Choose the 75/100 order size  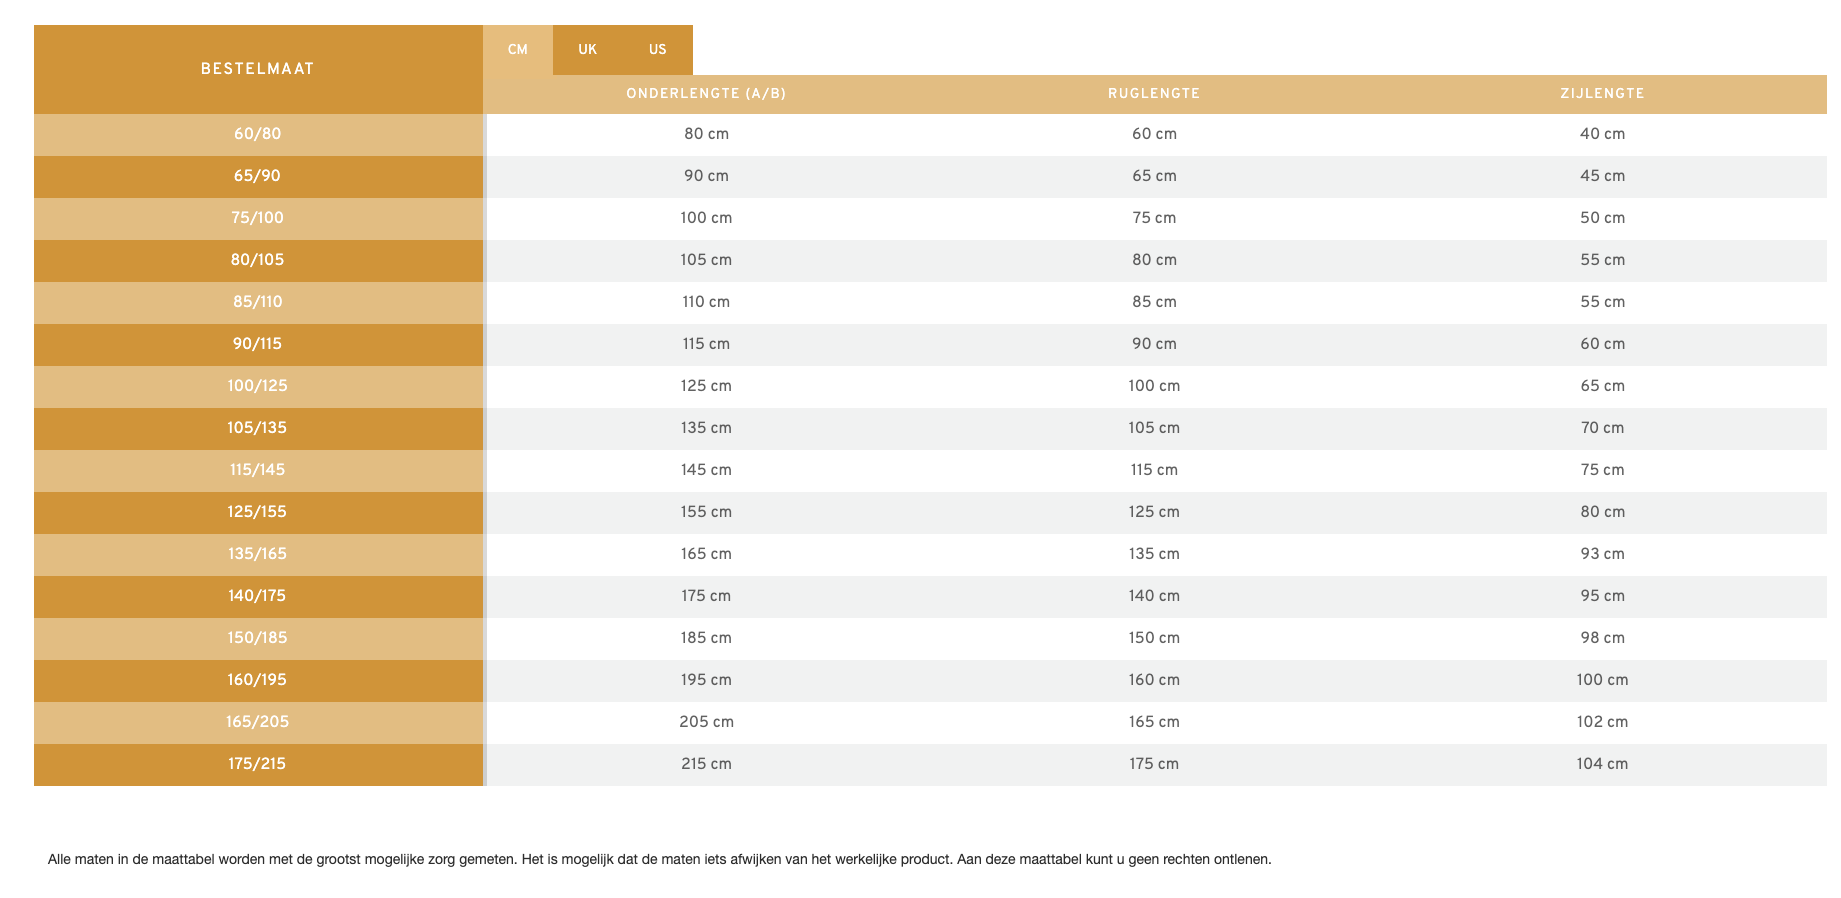[x=258, y=218]
